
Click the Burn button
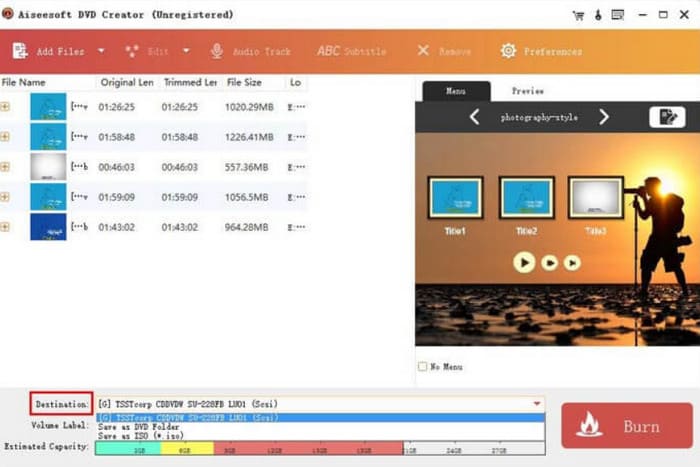pos(627,425)
